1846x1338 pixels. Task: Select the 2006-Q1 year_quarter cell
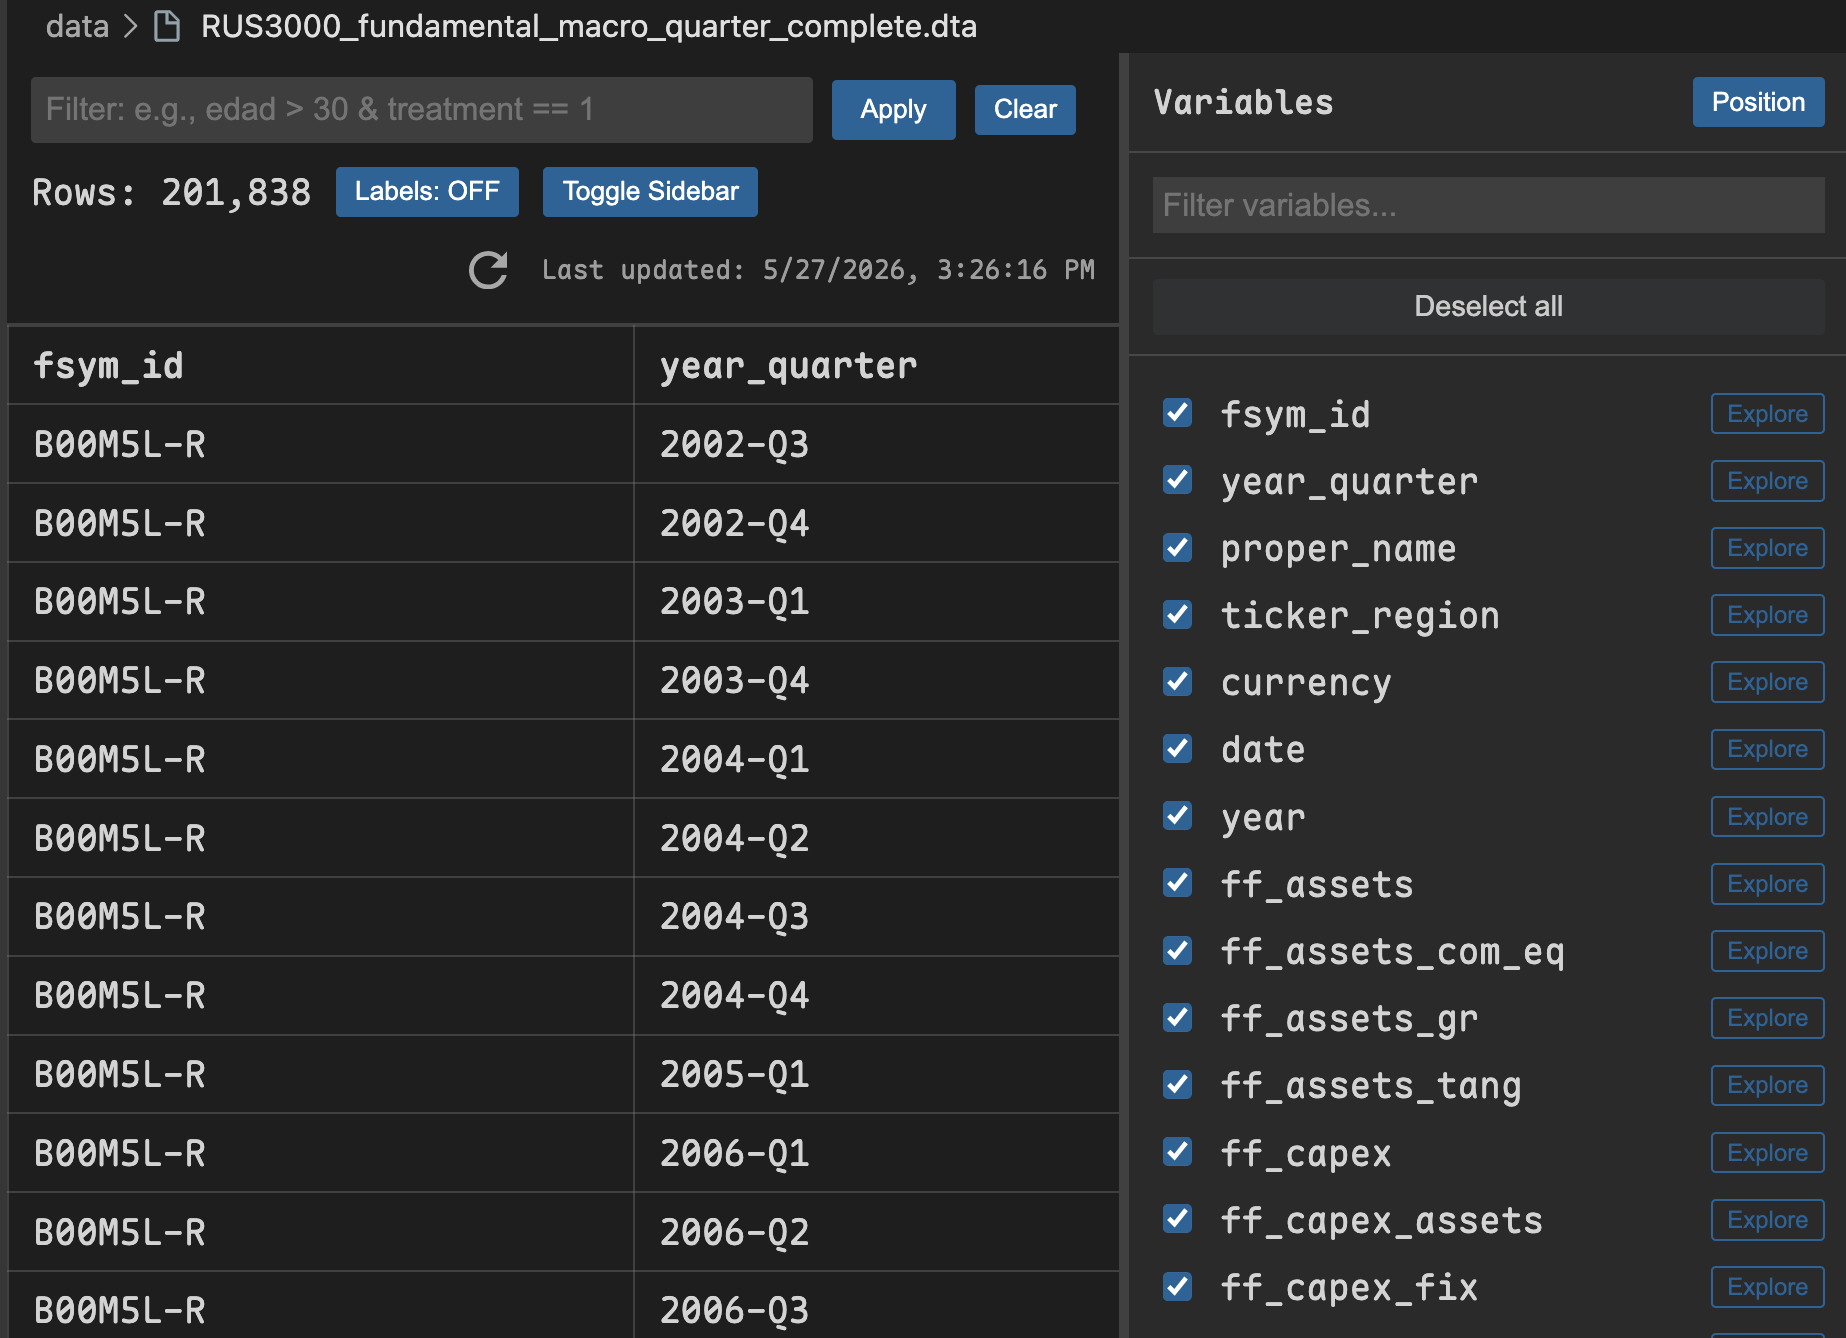[876, 1153]
